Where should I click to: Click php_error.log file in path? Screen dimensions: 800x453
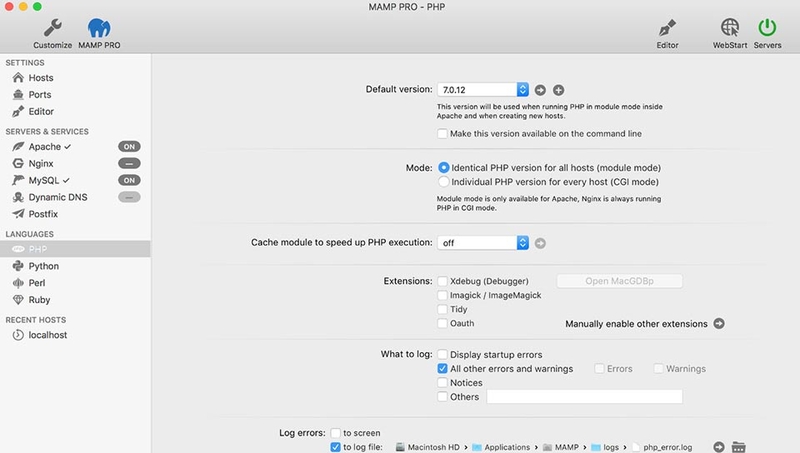pos(662,447)
